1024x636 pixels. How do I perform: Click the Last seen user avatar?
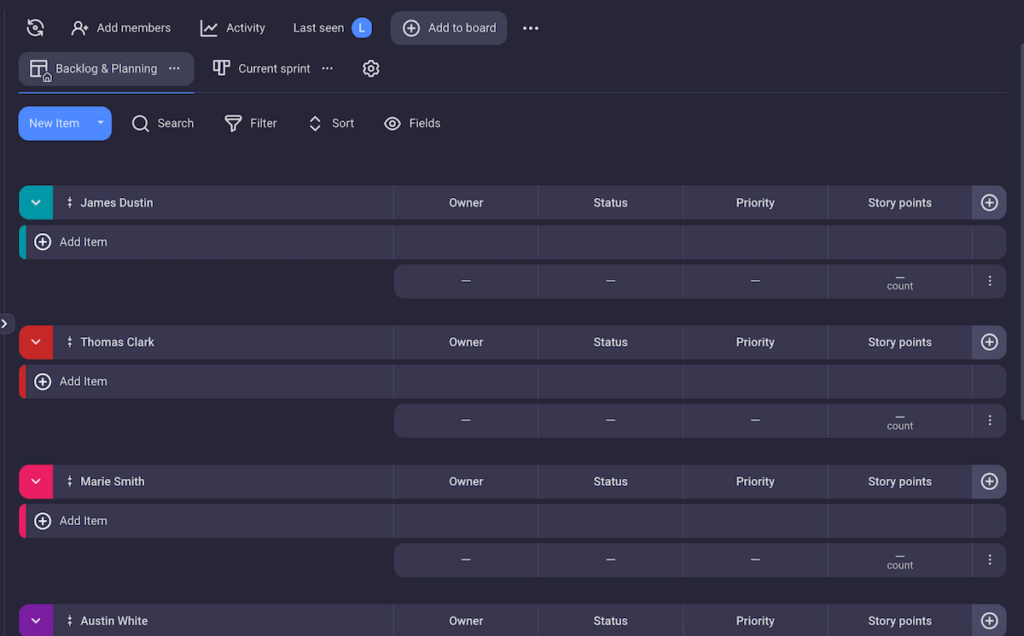(x=361, y=28)
